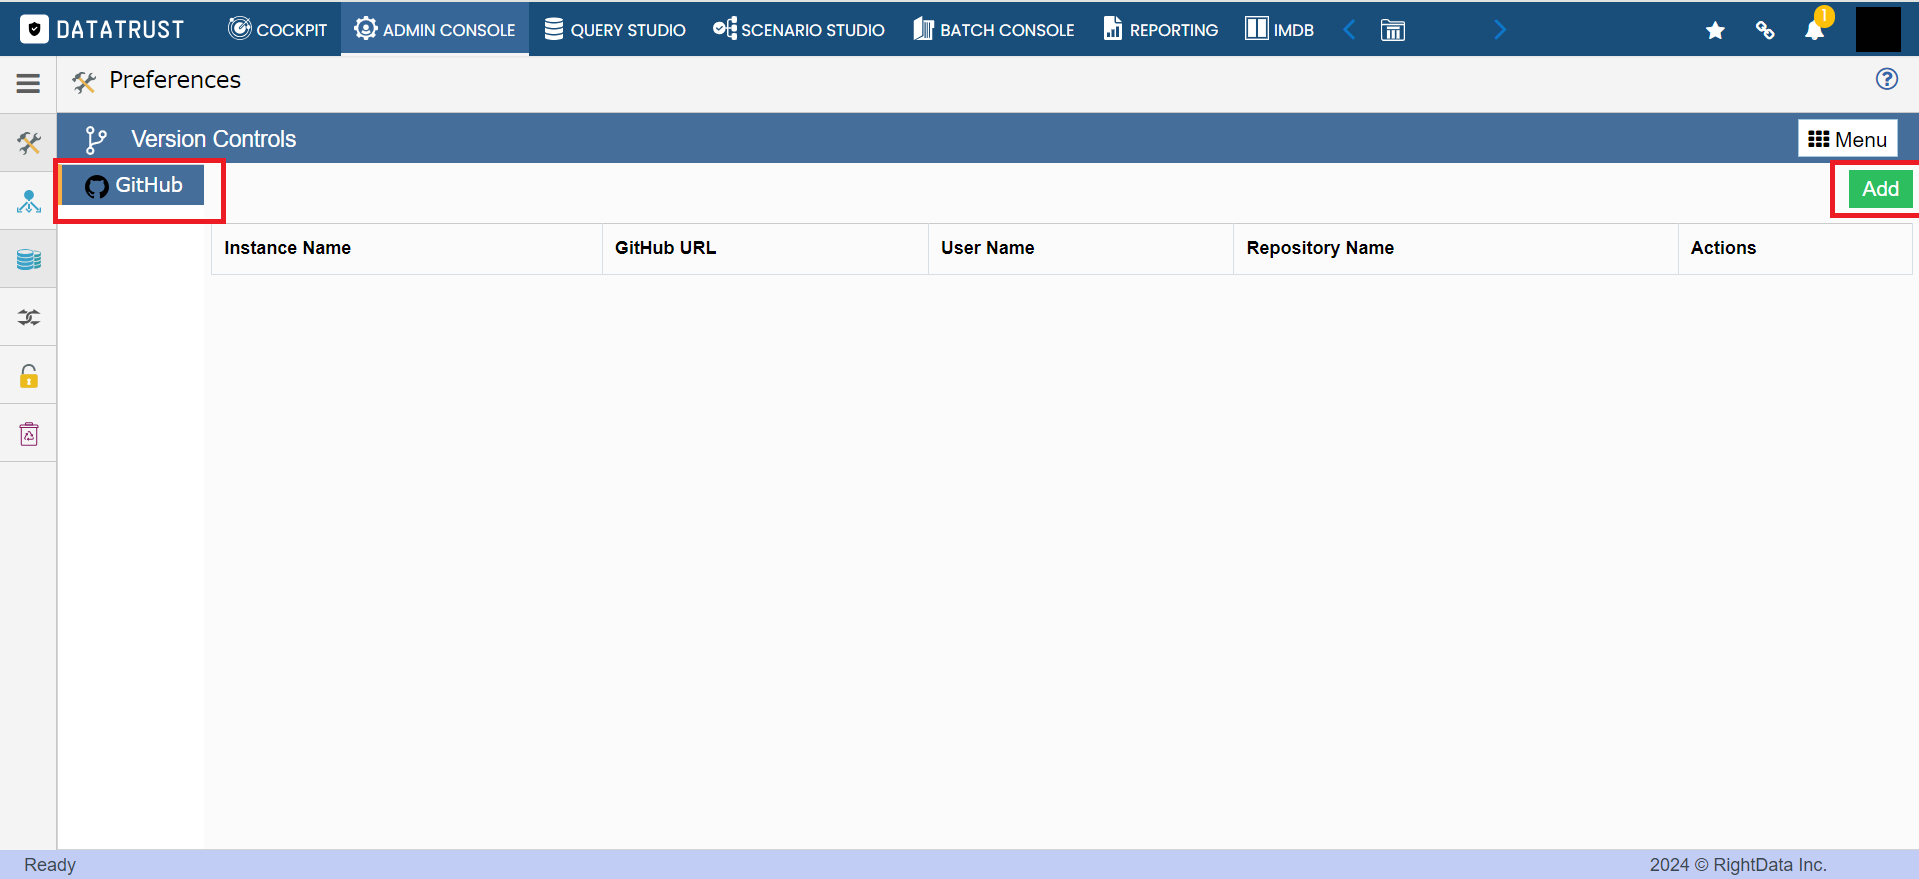The image size is (1919, 879).
Task: Select the tools preferences sidebar icon
Action: [28, 143]
